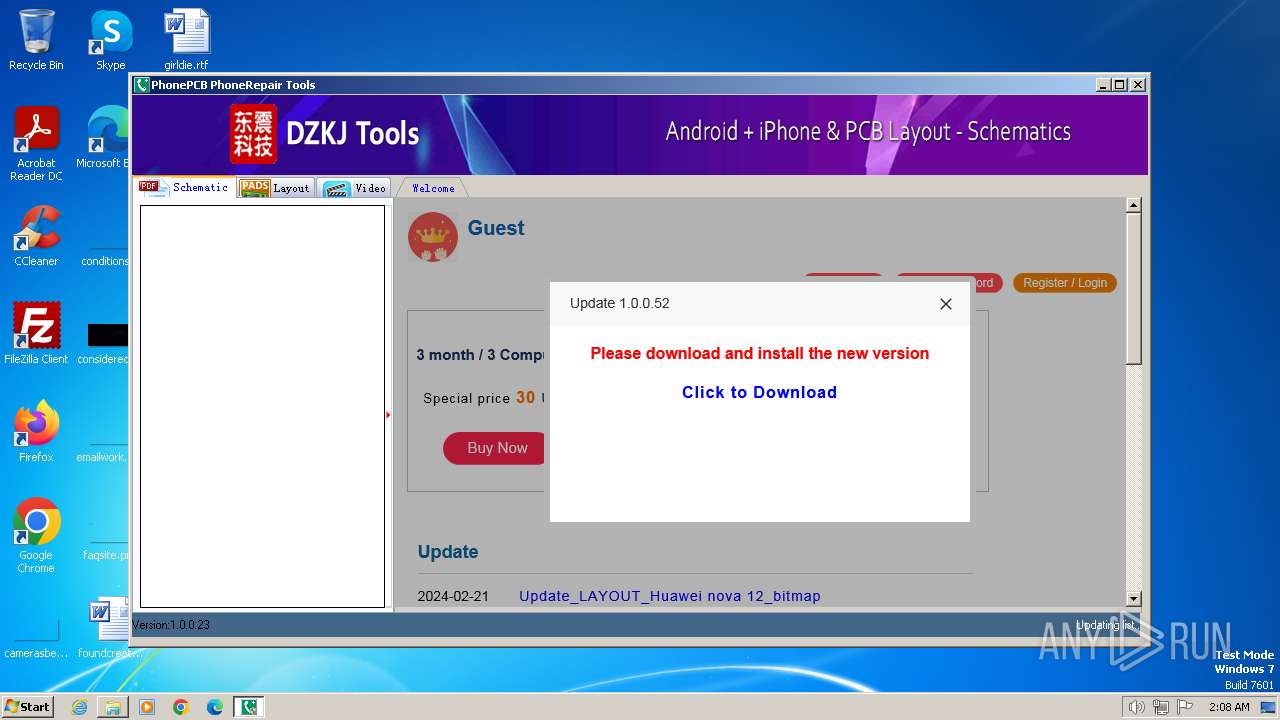Open the Update_LAYOUT_Huawei nova 12_bitmap link
This screenshot has height=720, width=1280.
(x=670, y=596)
